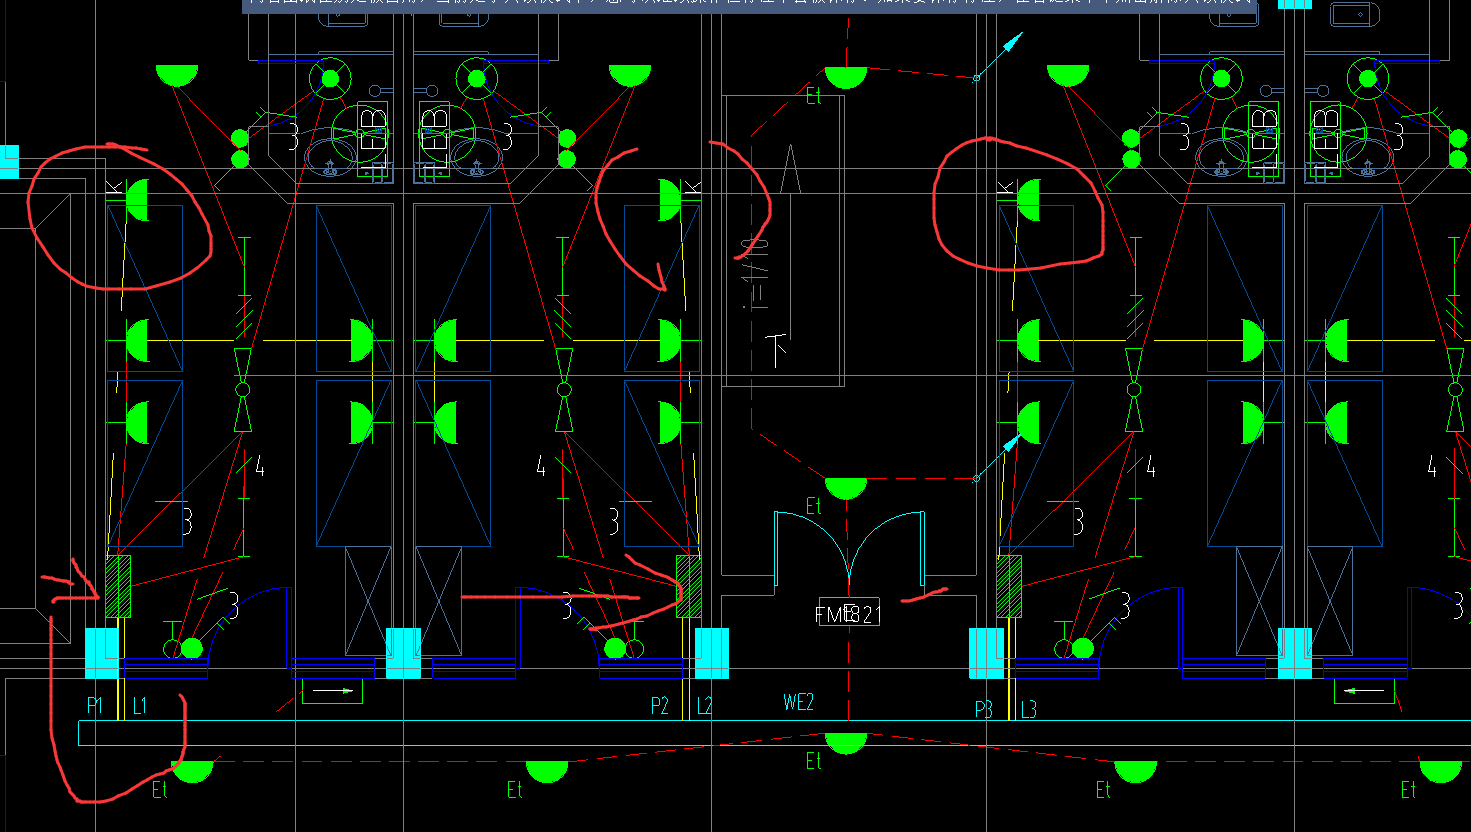Select K-marked lamp in room above P2

pyautogui.click(x=670, y=200)
